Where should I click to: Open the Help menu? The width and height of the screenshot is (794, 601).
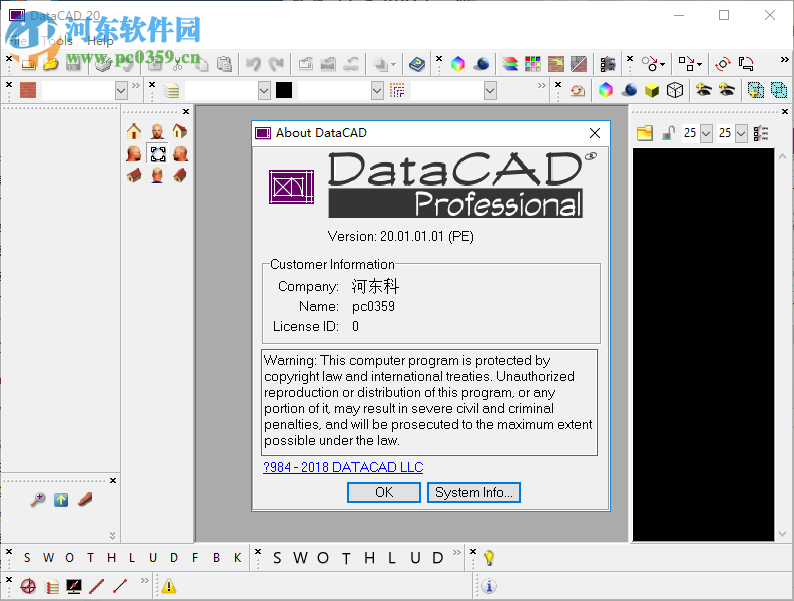coord(100,41)
